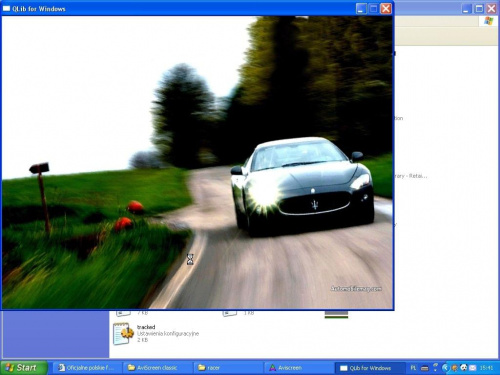Click the Maserati image in QLib window

click(x=197, y=162)
